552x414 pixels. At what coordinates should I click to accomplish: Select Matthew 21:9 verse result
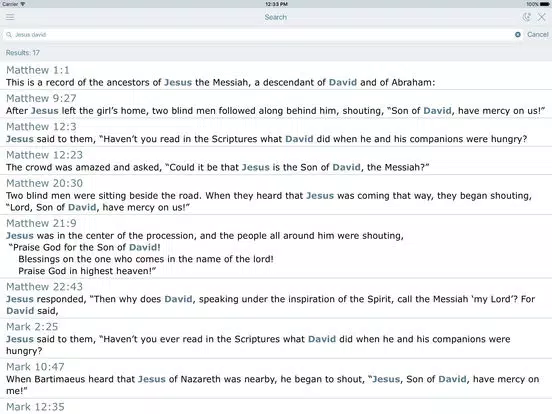(276, 246)
